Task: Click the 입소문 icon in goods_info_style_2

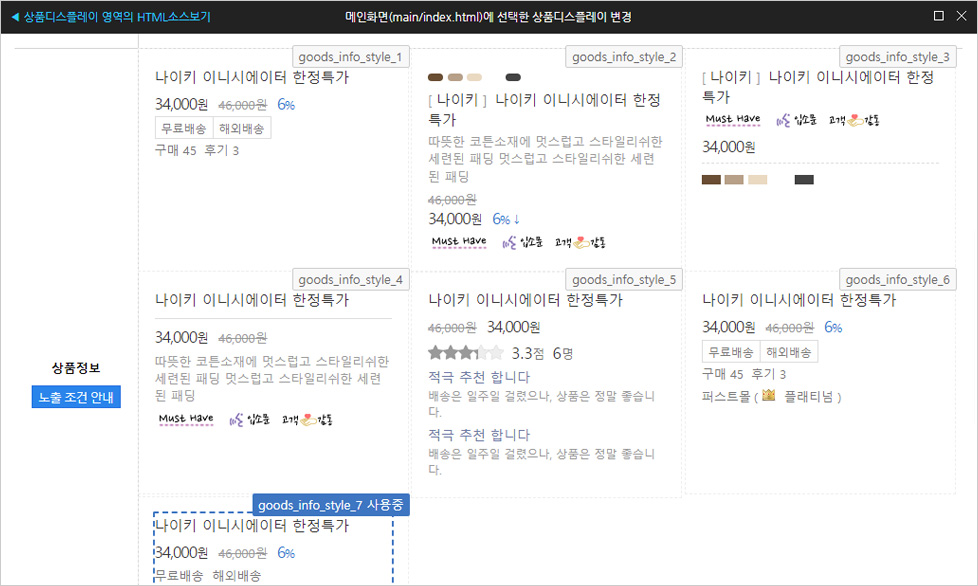Action: click(523, 242)
